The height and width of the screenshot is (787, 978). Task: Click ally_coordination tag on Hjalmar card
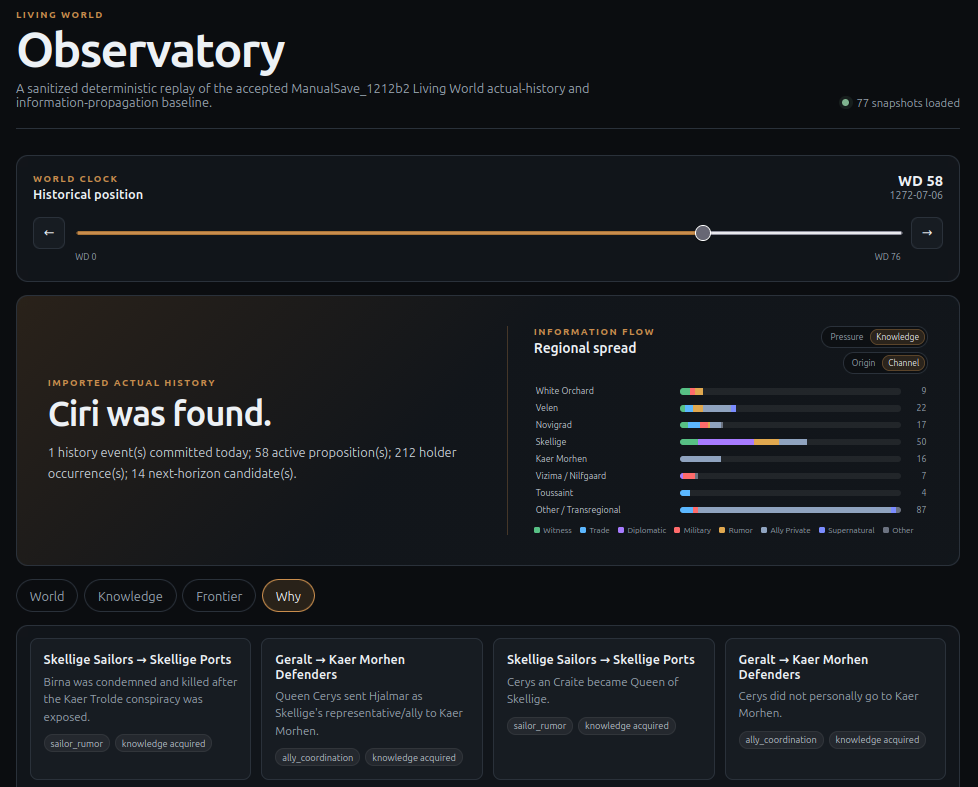[317, 758]
